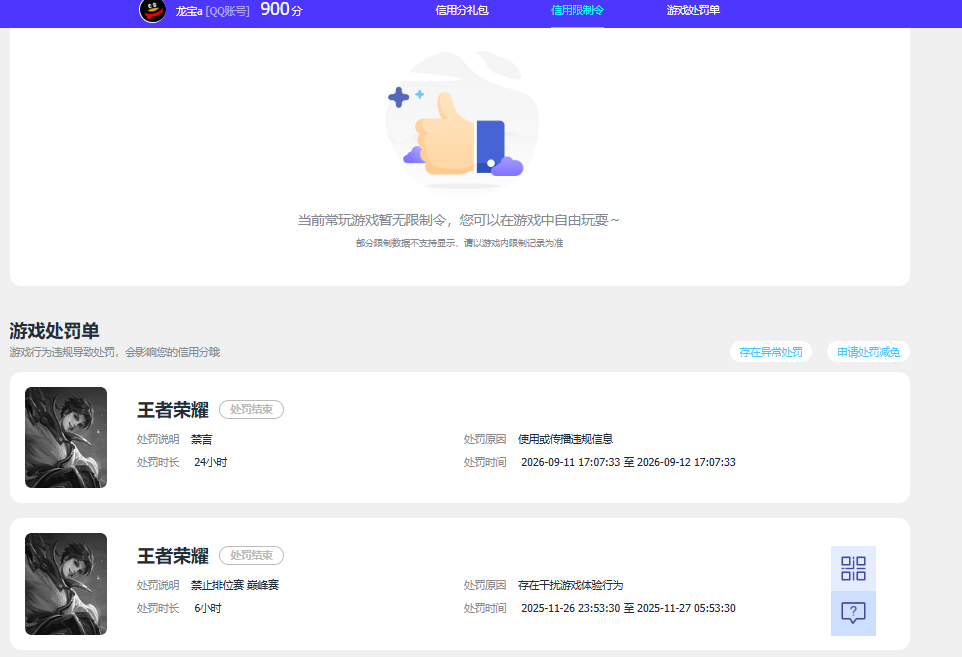Open the 信用分礼包 tab
This screenshot has height=657, width=962.
coord(462,10)
